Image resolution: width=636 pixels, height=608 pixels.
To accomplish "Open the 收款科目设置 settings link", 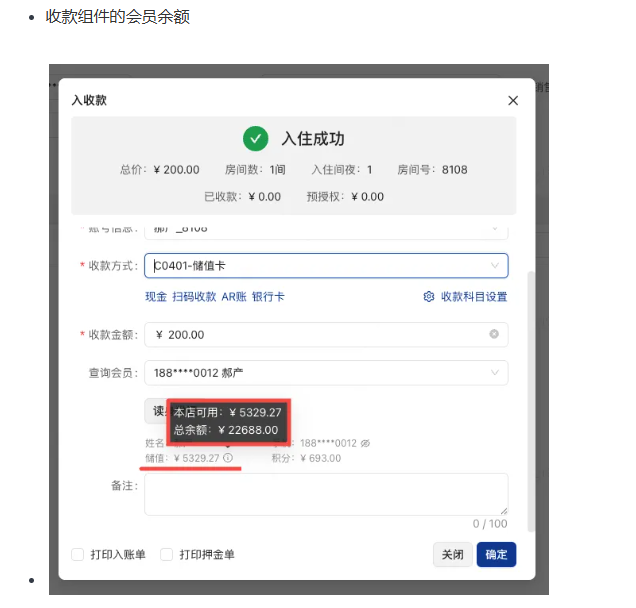I will click(474, 297).
